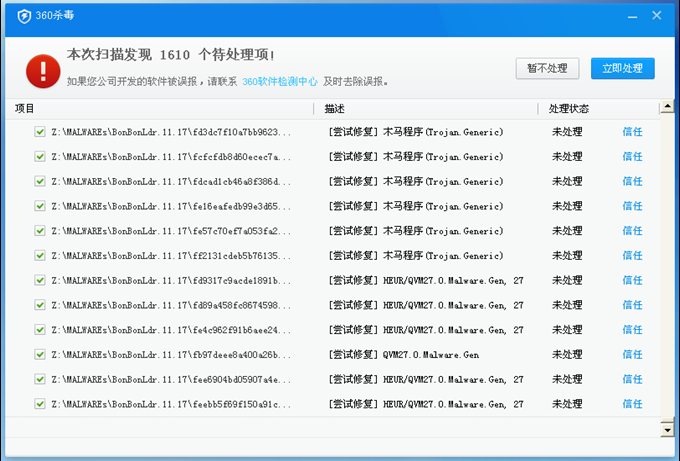Uncheck the fe16eafedb99e3d65 item checkbox

40,206
